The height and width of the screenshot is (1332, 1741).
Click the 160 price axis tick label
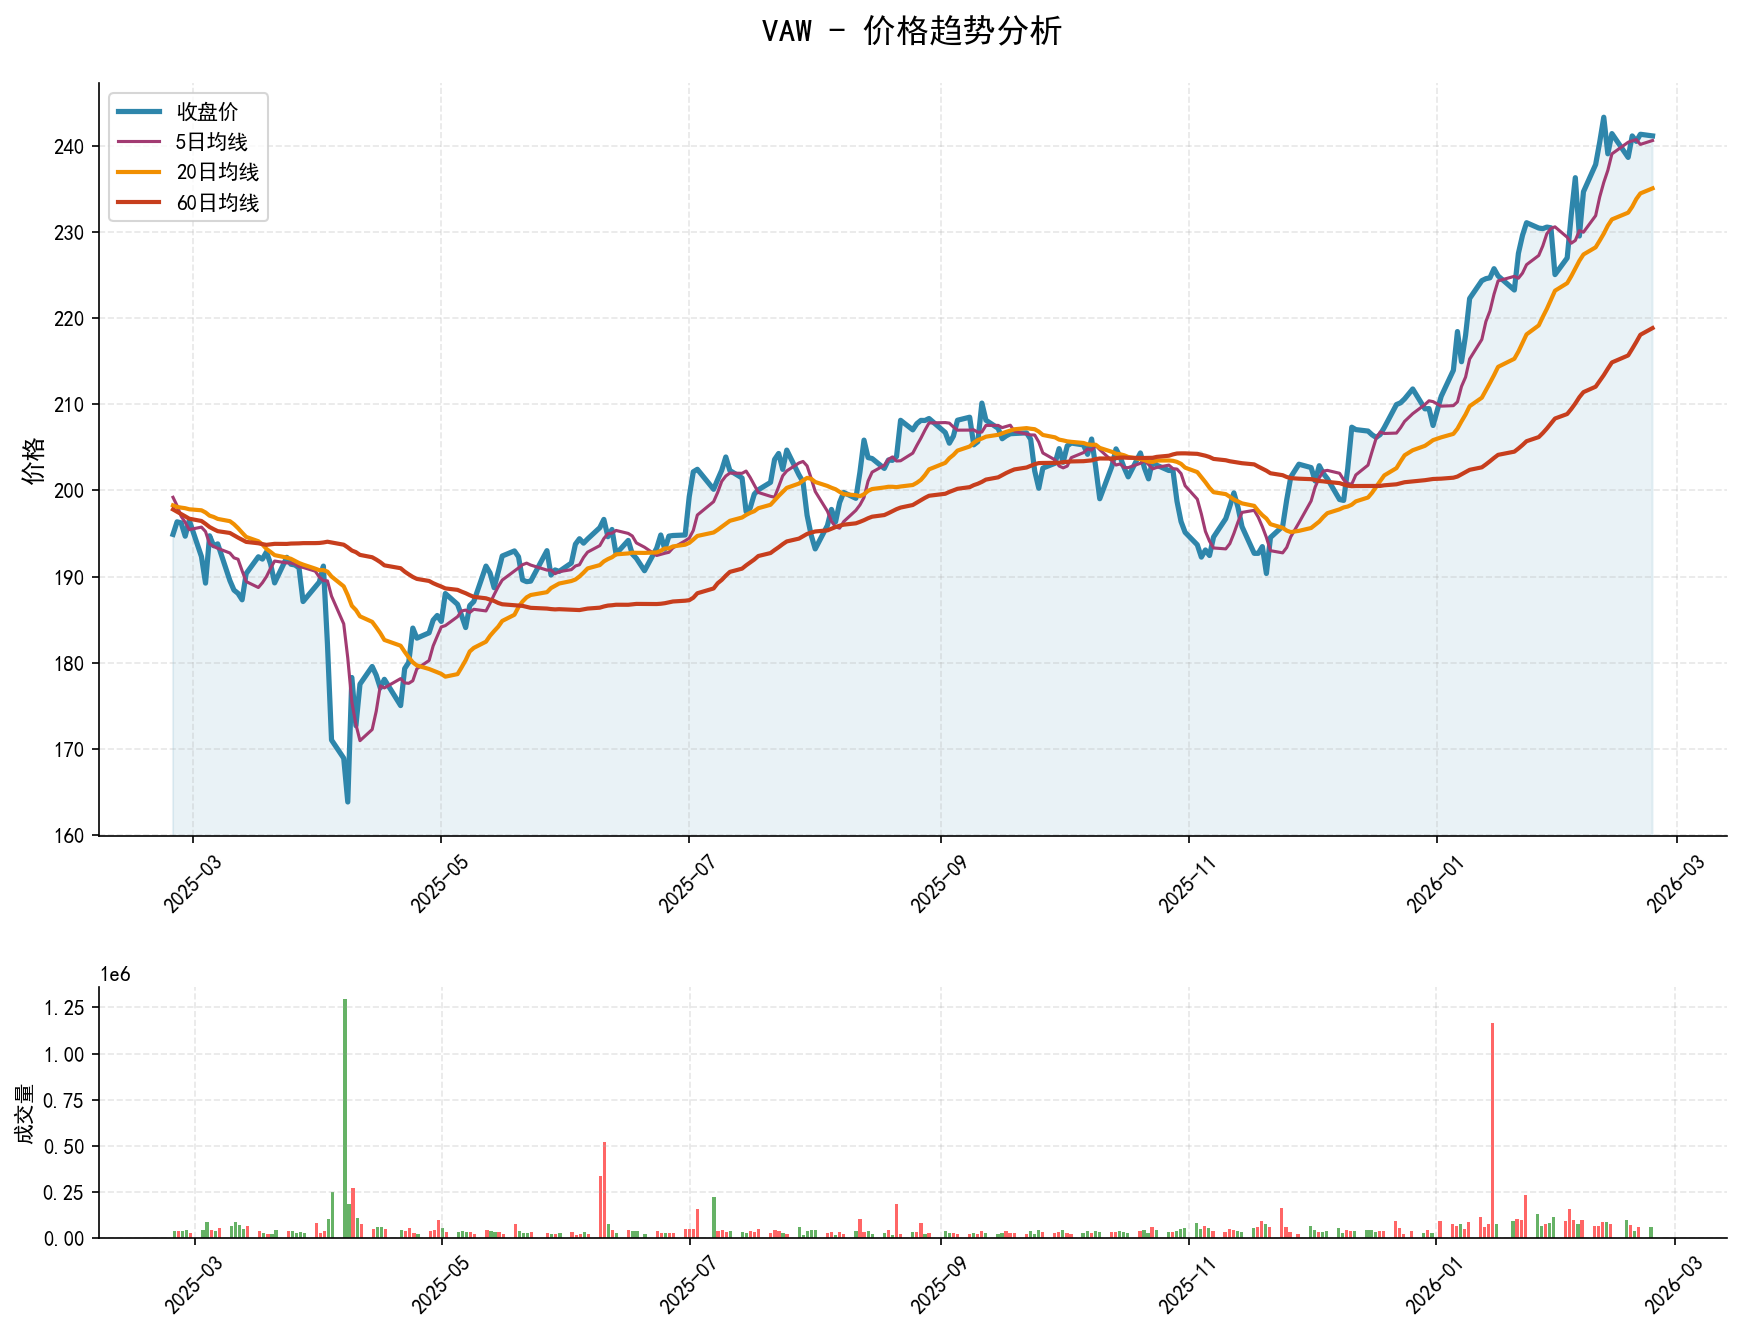tap(69, 836)
